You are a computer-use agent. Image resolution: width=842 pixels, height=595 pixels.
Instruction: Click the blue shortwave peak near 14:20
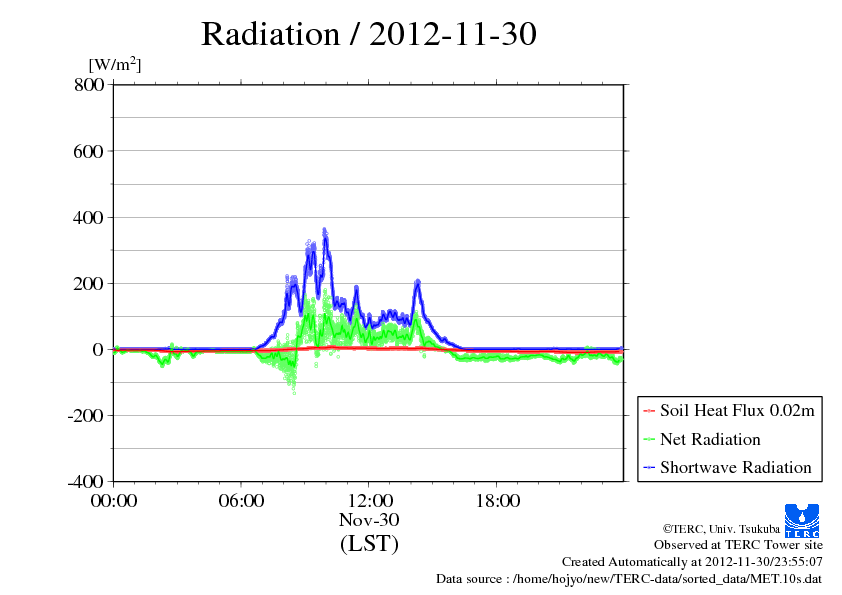(417, 282)
